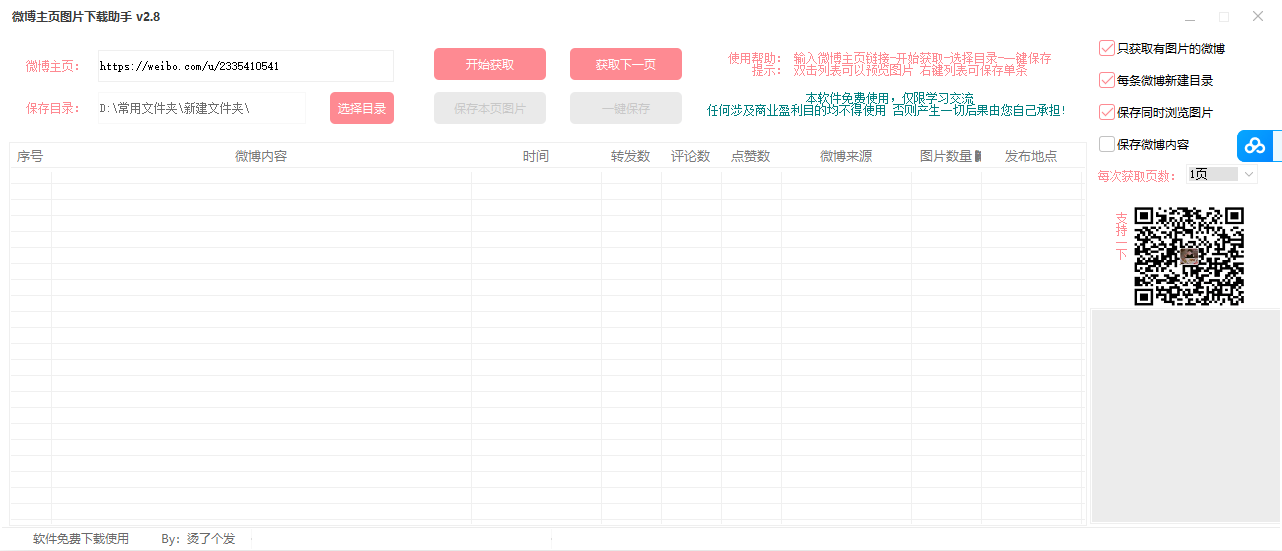This screenshot has height=551, width=1282.
Task: Disable 保存同时浏览图片 checkbox
Action: pyautogui.click(x=1106, y=112)
